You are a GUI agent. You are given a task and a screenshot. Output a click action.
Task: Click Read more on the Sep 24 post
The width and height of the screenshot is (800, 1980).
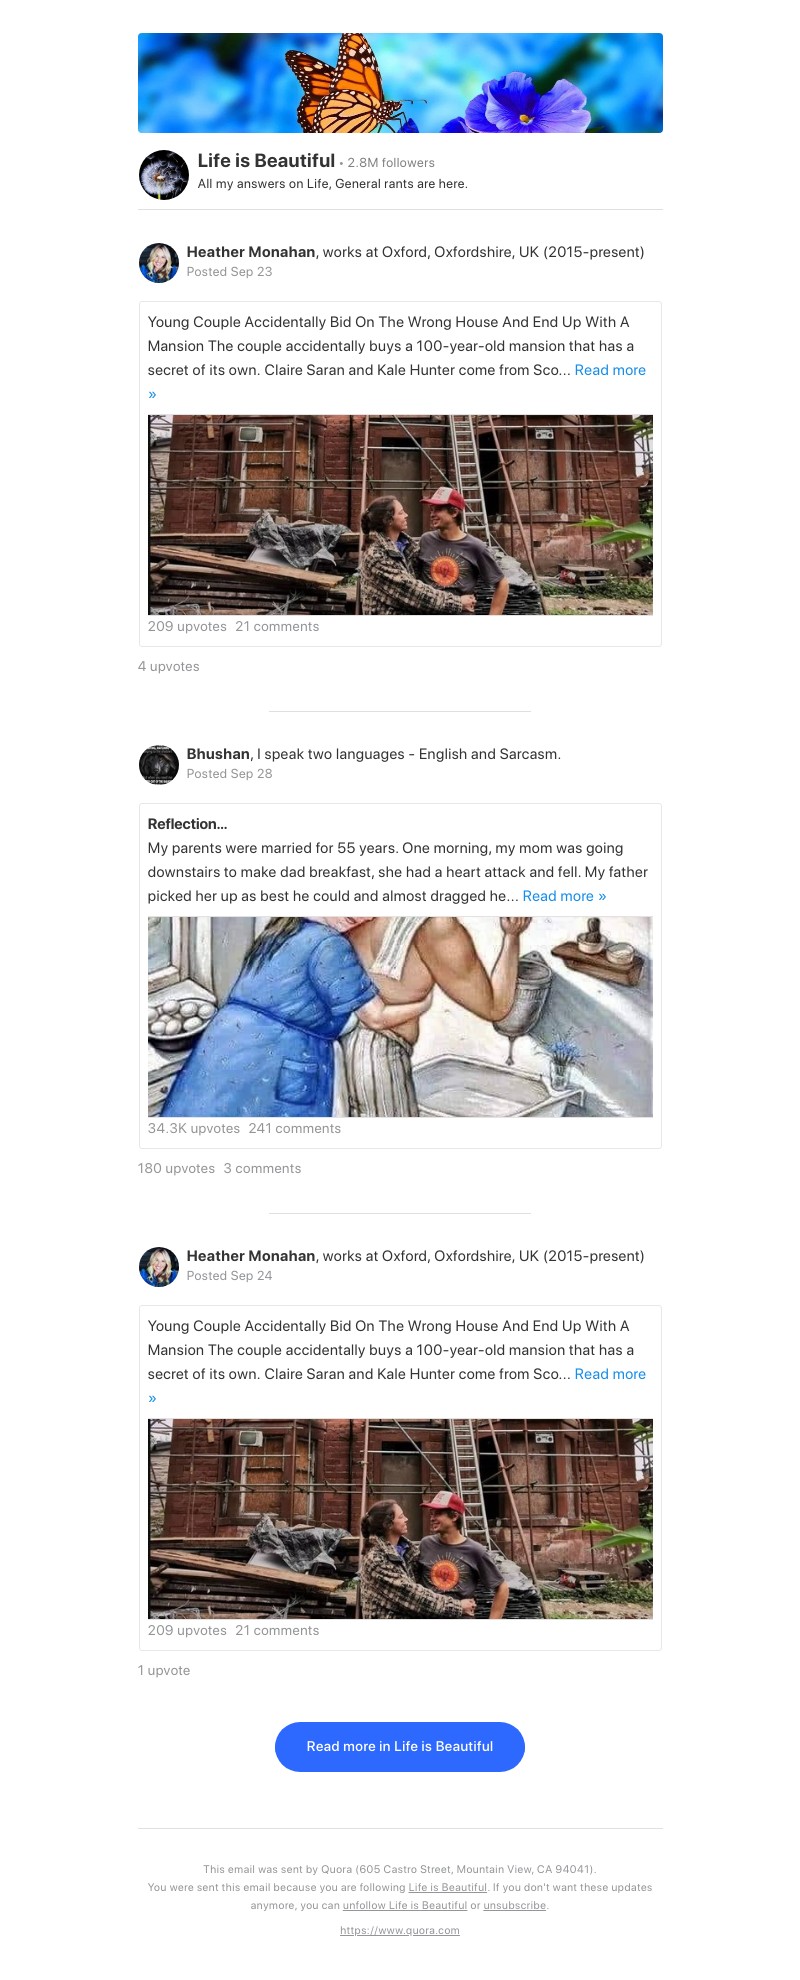pyautogui.click(x=610, y=1374)
